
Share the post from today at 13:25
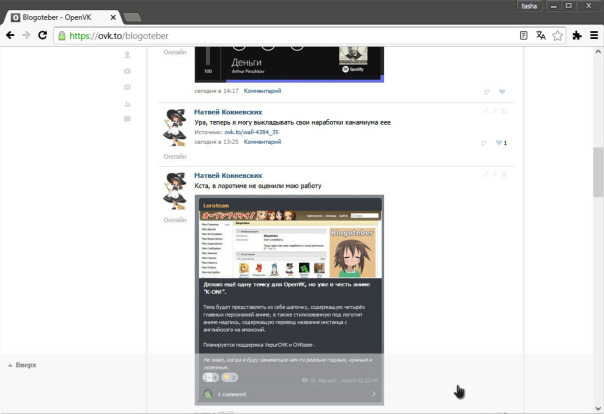[484, 143]
